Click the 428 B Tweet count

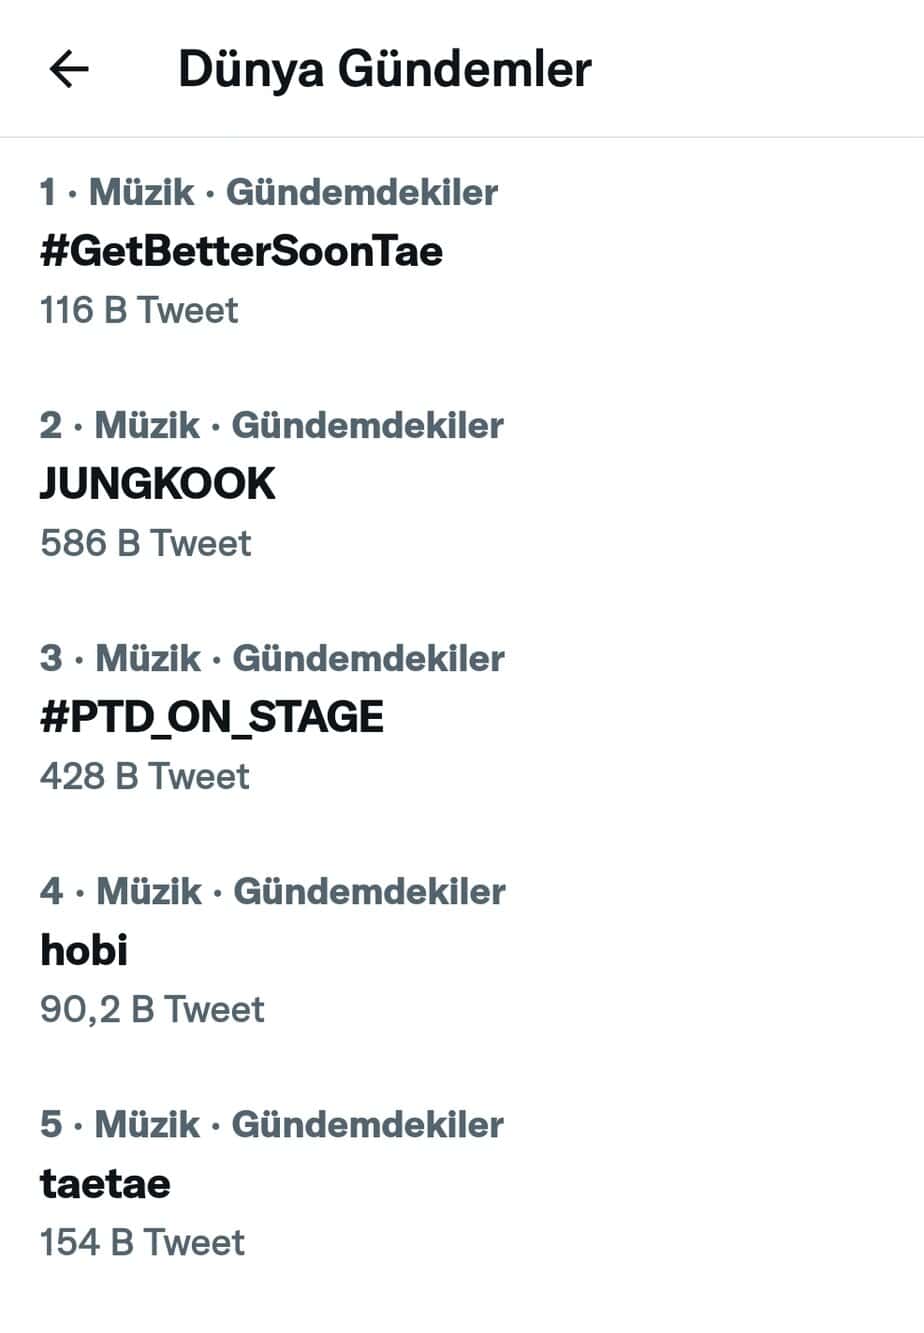click(145, 776)
